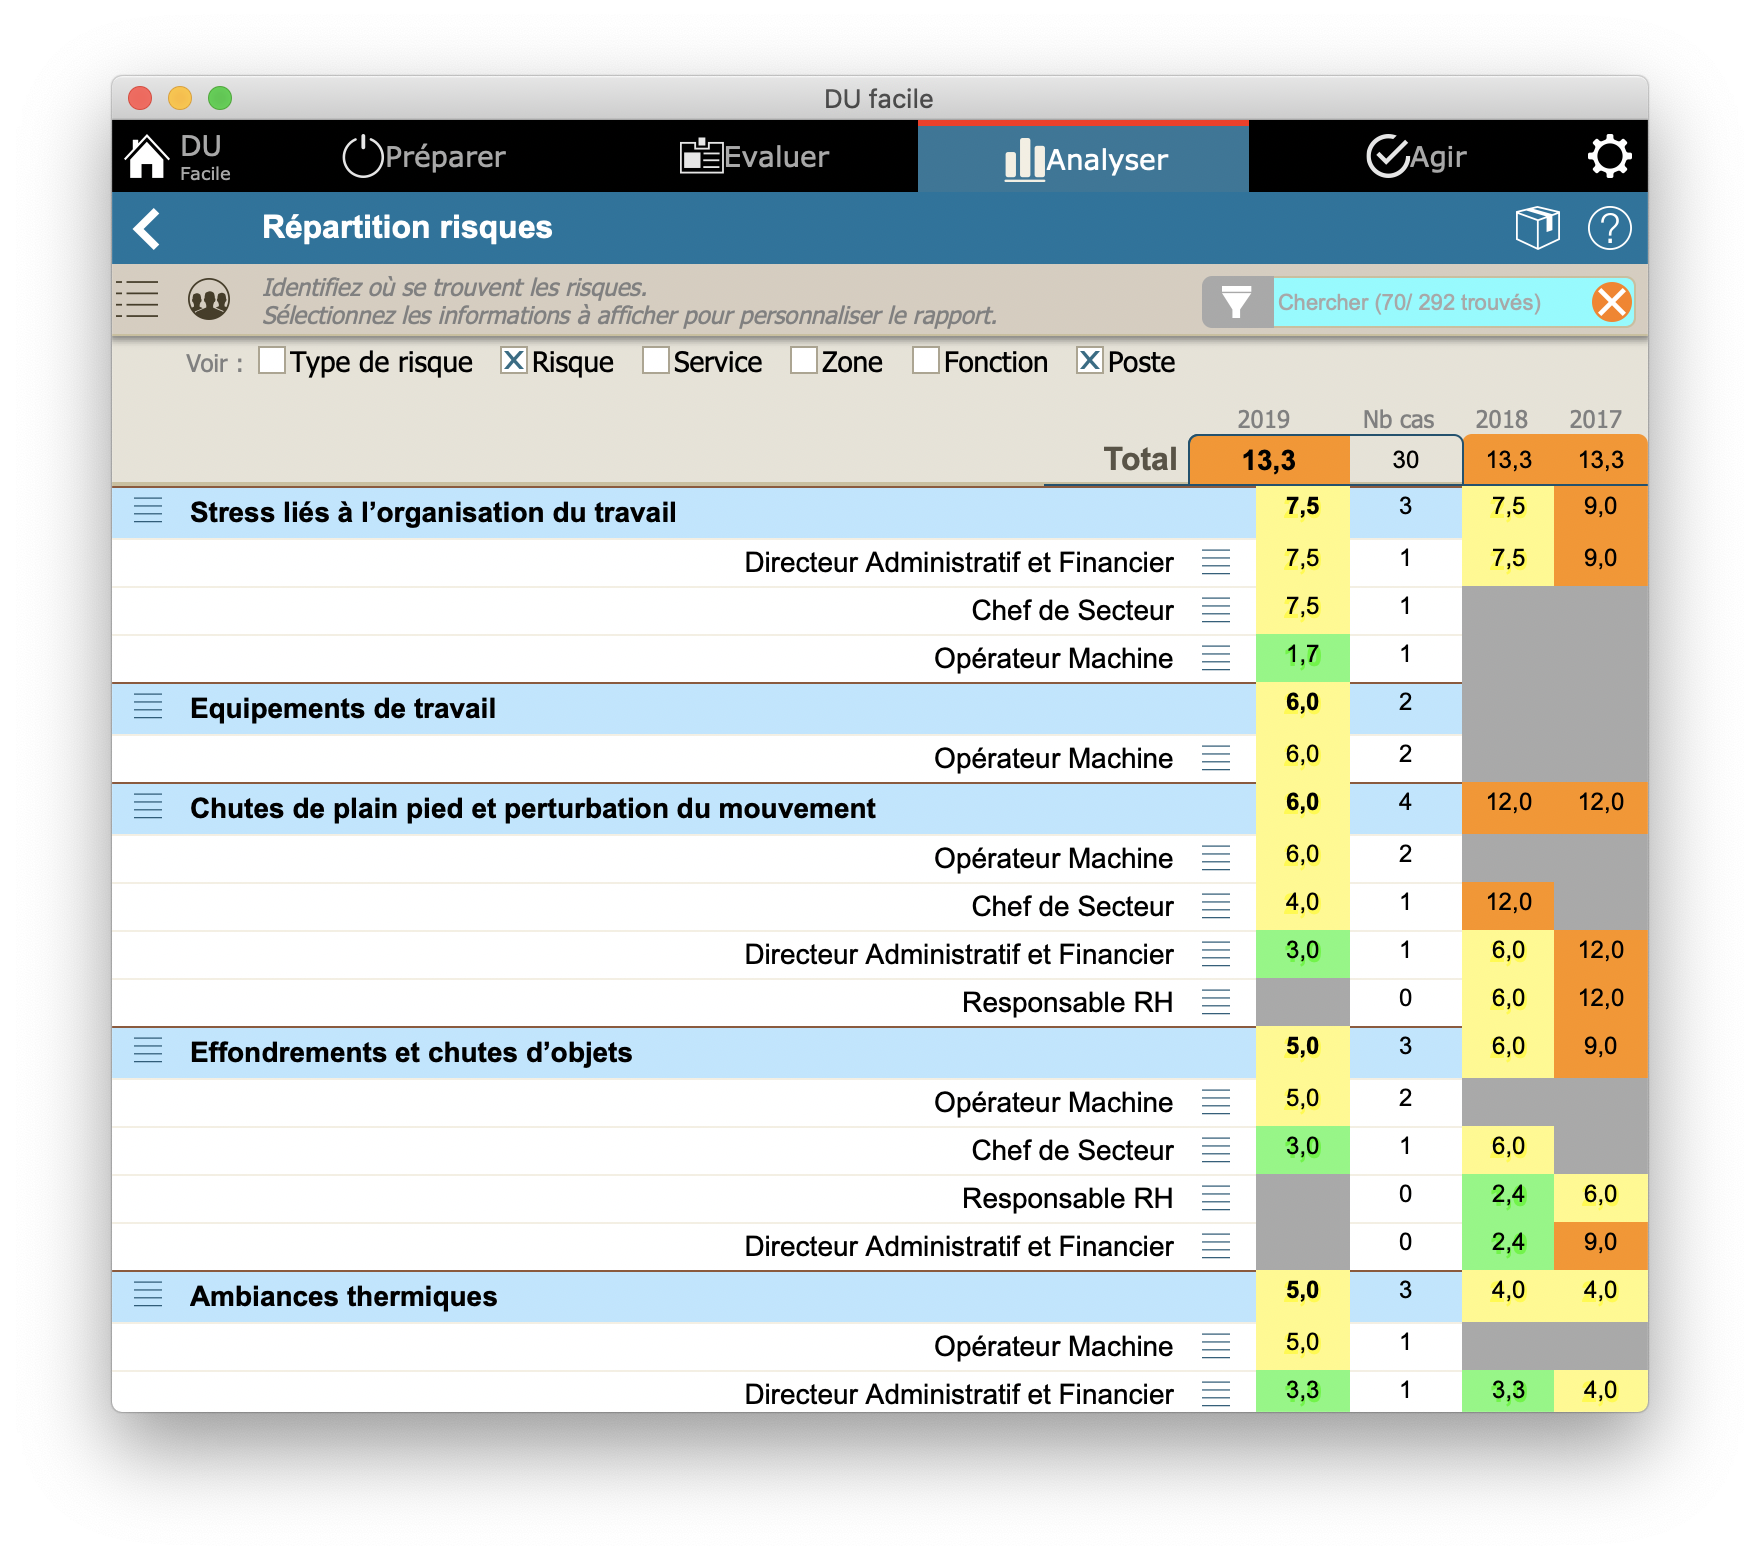Switch to Evaluer tab

(x=755, y=157)
